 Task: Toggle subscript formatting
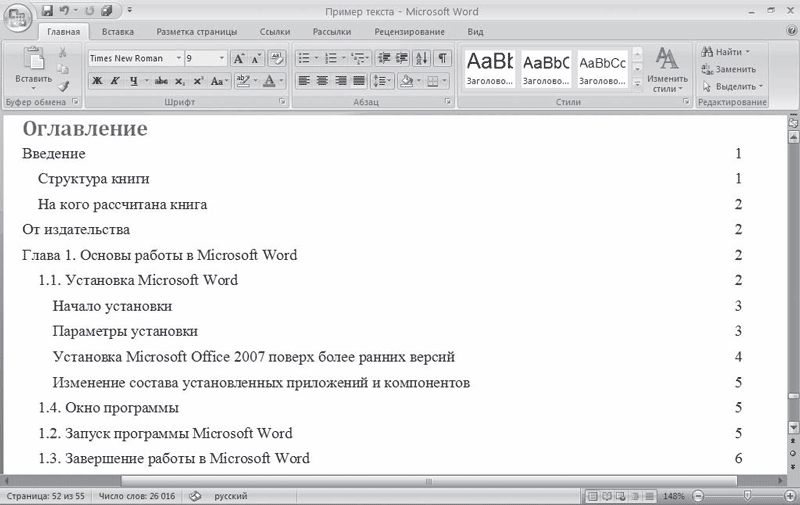180,81
